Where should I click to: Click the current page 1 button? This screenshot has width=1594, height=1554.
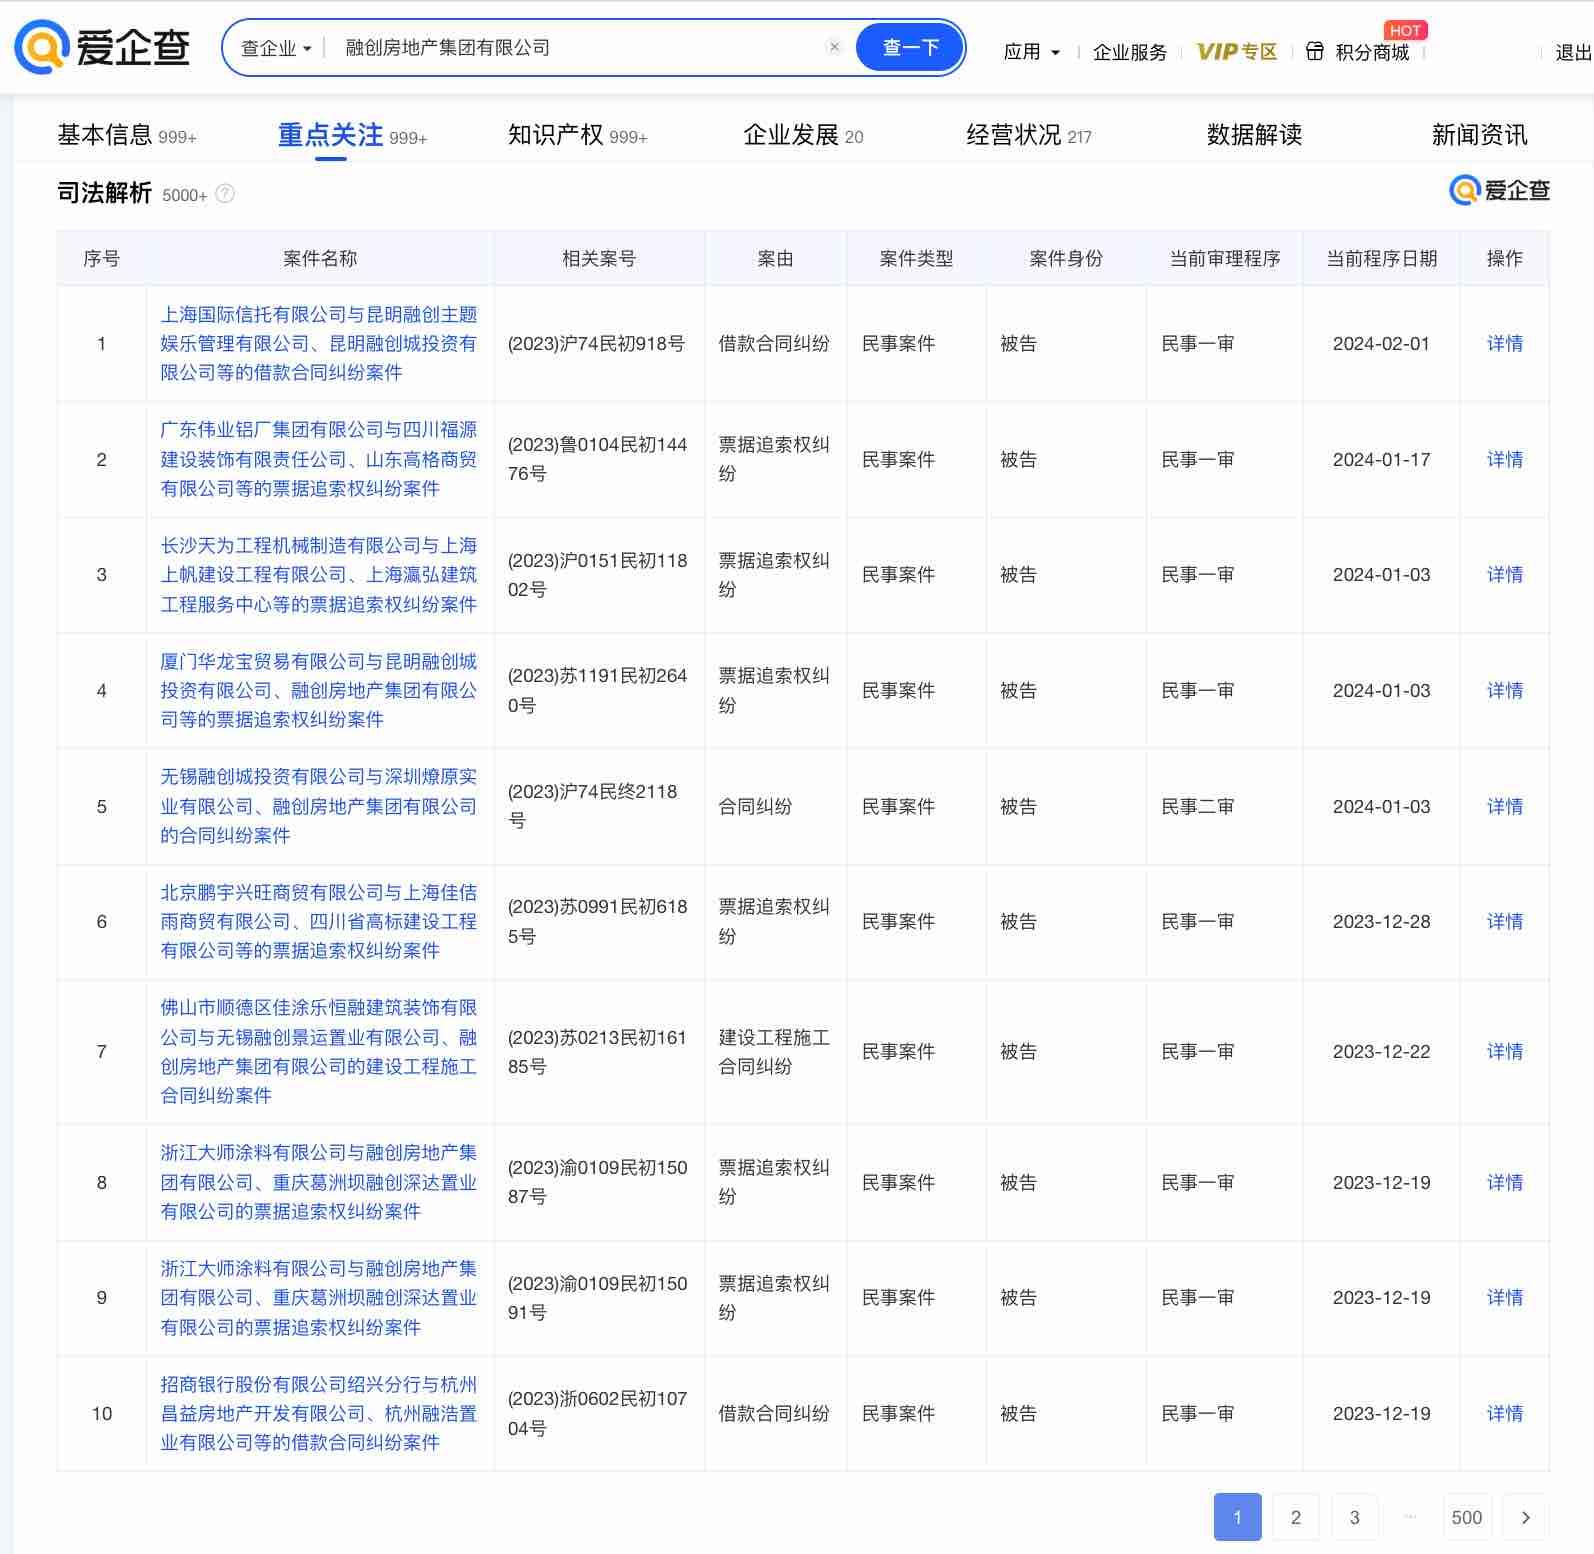click(1237, 1517)
